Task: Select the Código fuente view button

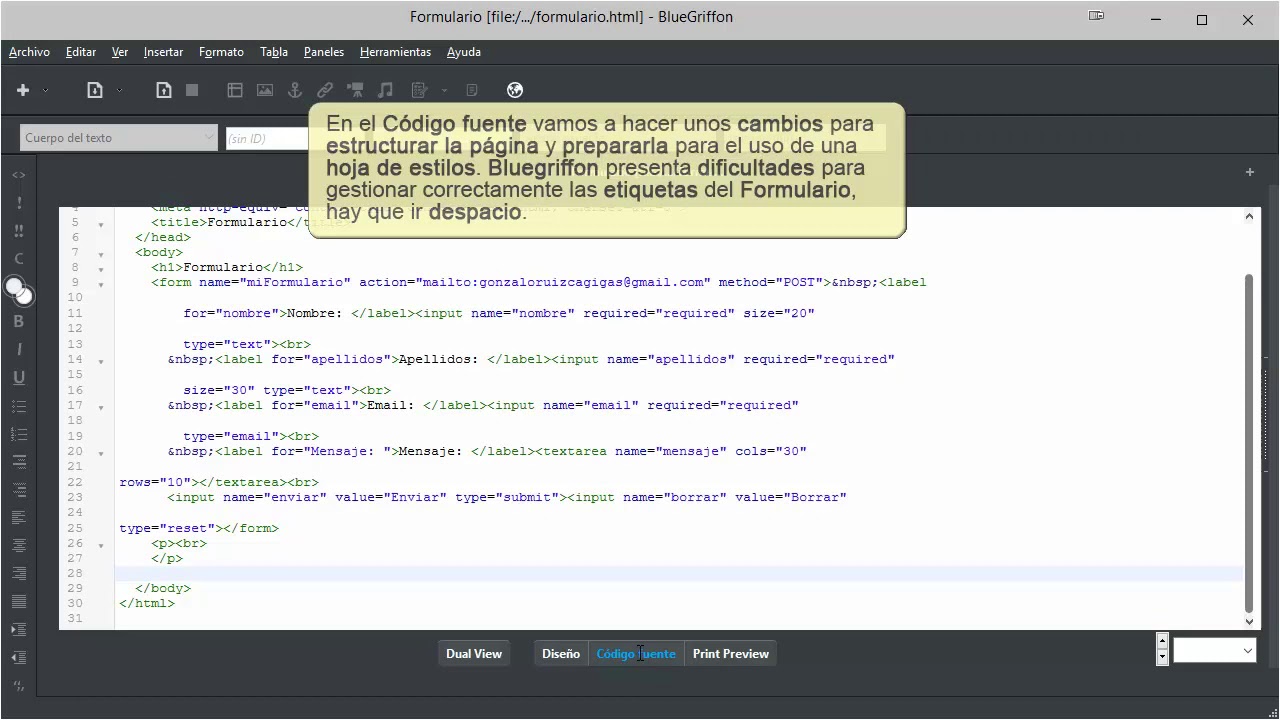Action: coord(636,654)
